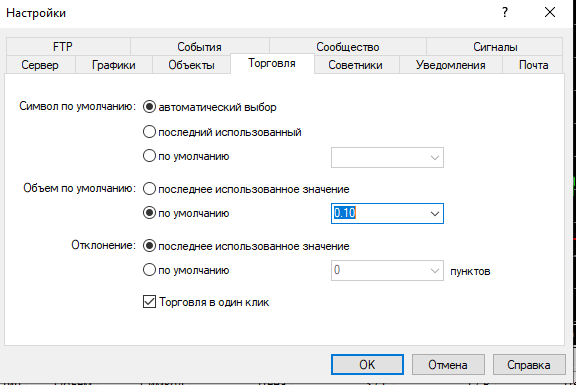Screen dimensions: 576x385
Task: Select the Торговля tab
Action: pos(272,64)
